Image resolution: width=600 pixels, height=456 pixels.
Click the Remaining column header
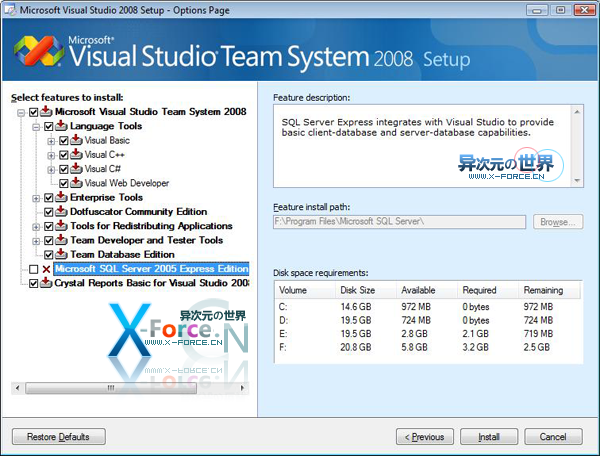click(549, 290)
